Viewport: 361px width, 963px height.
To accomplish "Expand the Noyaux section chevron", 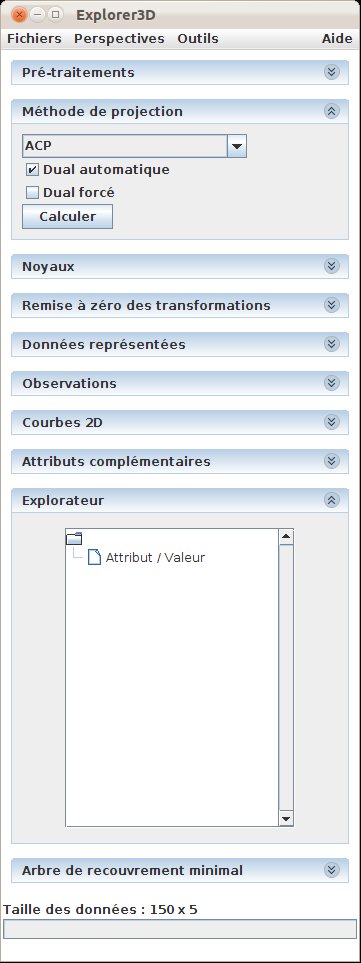I will pyautogui.click(x=332, y=266).
